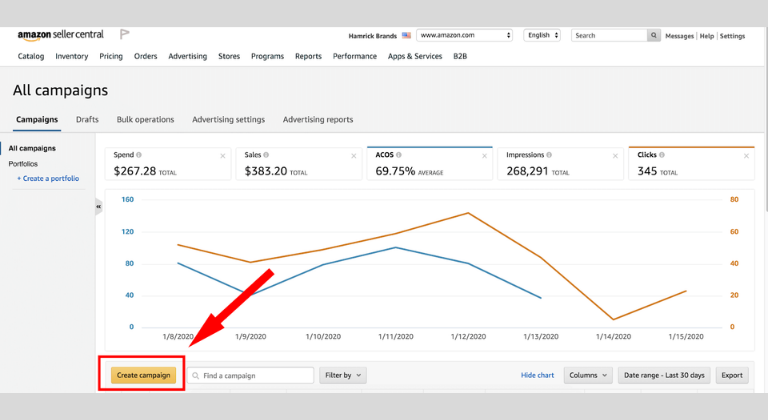The width and height of the screenshot is (768, 420).
Task: Remove the ACOS metric card
Action: pos(484,156)
